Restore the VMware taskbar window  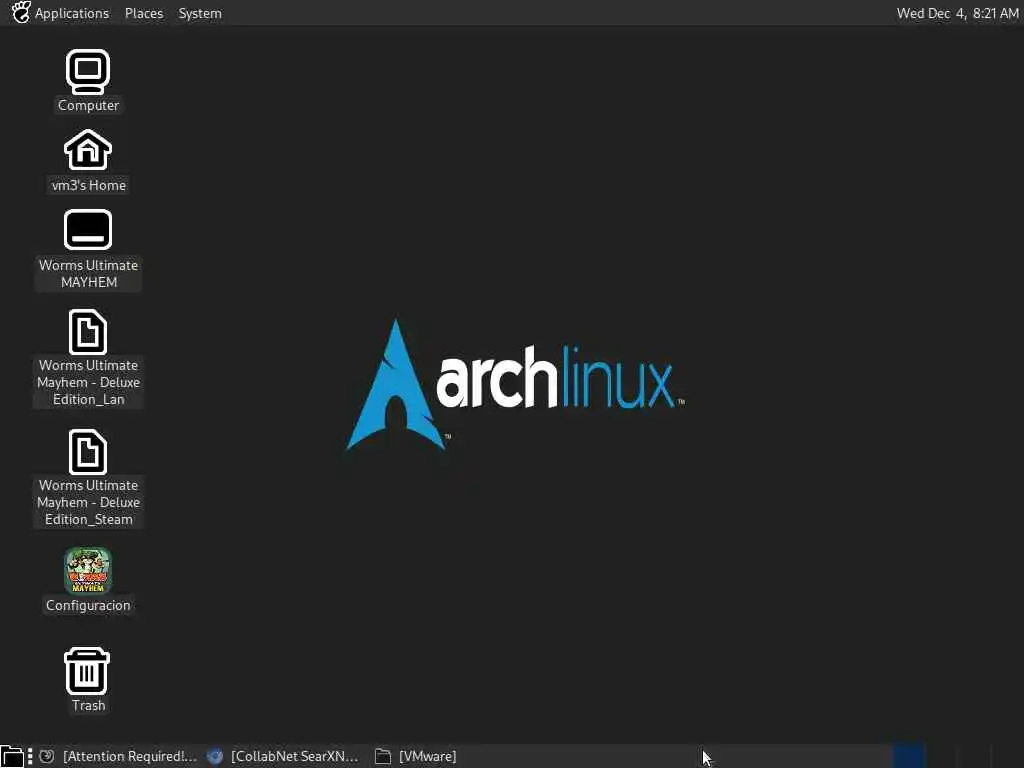pos(416,756)
